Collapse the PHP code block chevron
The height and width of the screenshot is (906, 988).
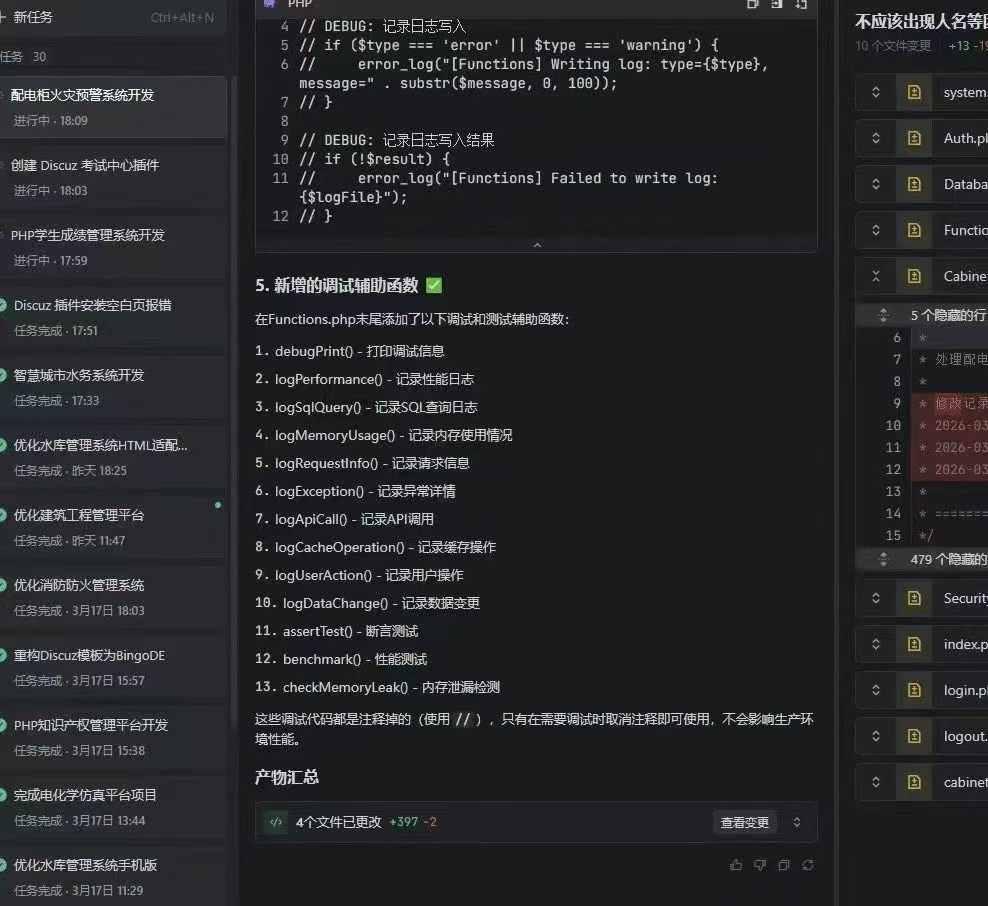coord(537,244)
